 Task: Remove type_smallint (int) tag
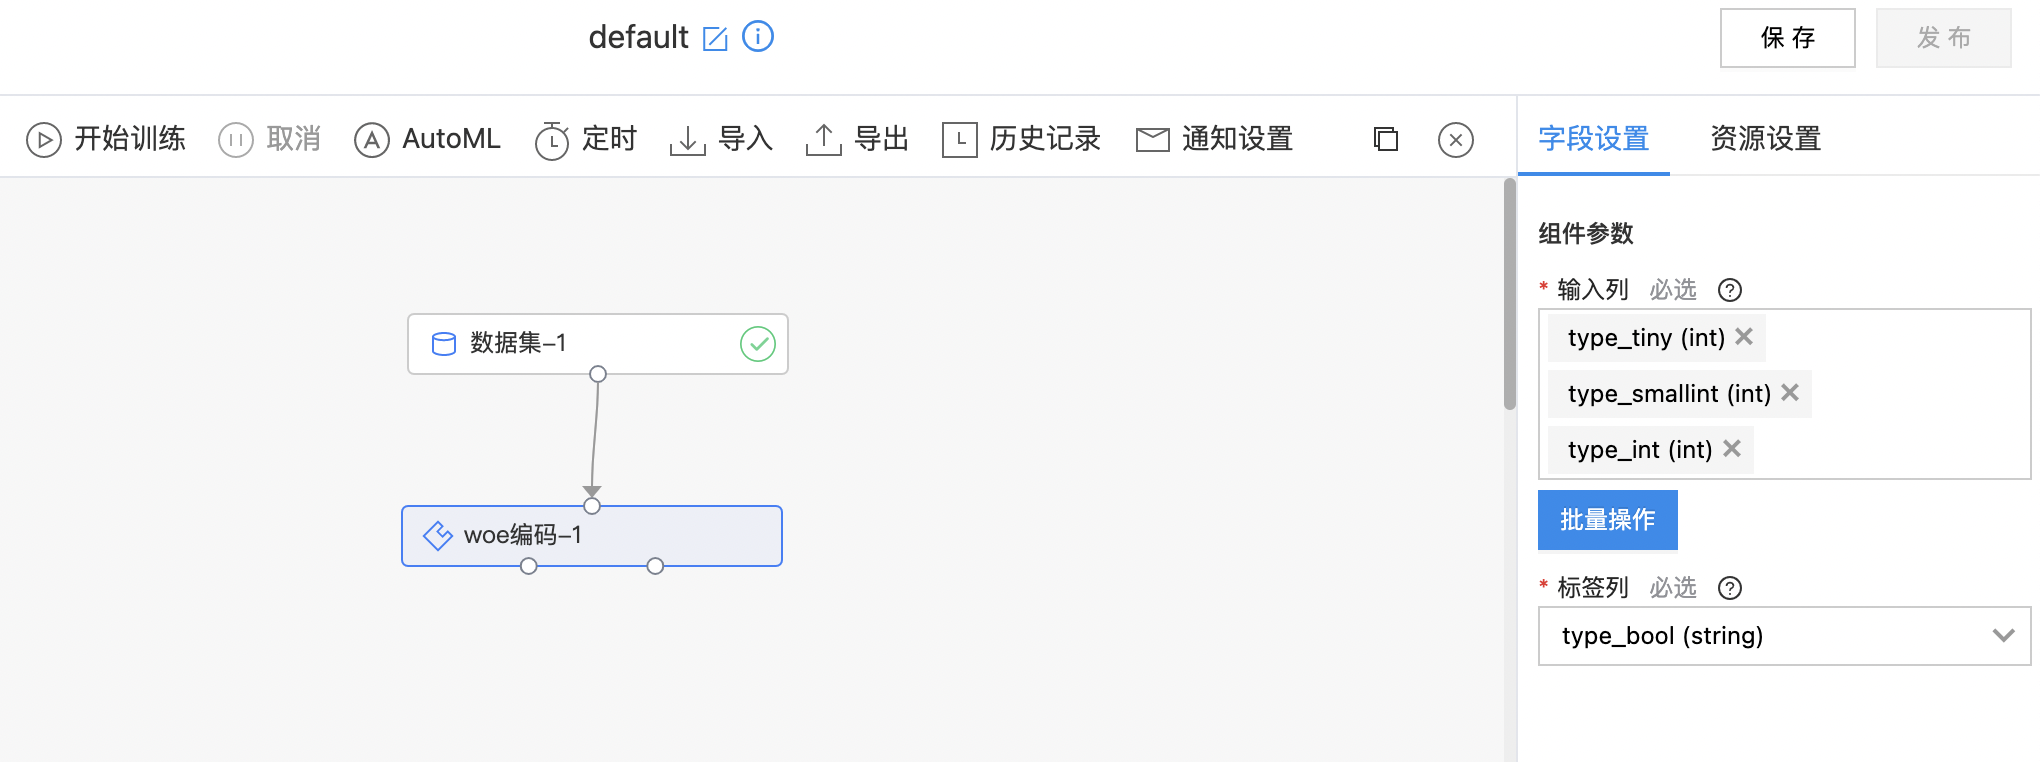point(1790,393)
